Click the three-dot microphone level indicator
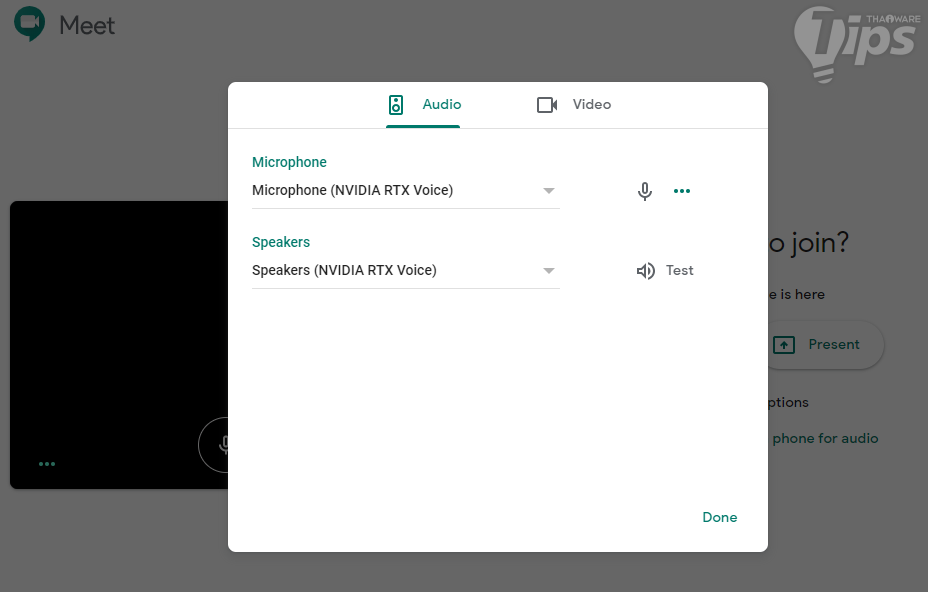The width and height of the screenshot is (928, 592). [x=682, y=191]
